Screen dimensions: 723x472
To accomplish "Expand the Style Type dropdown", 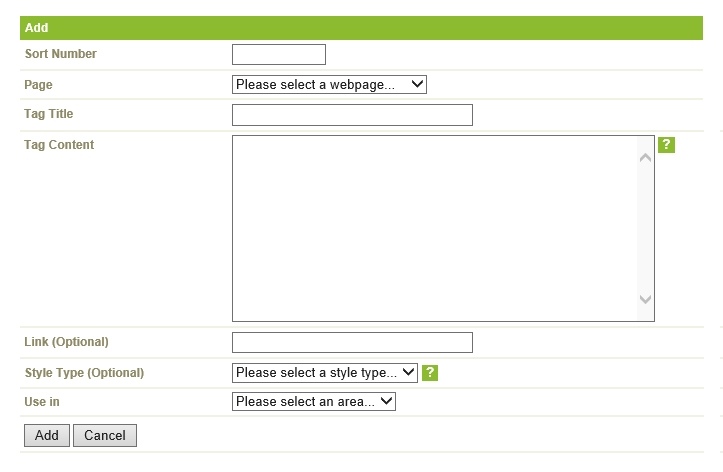I will coord(325,372).
